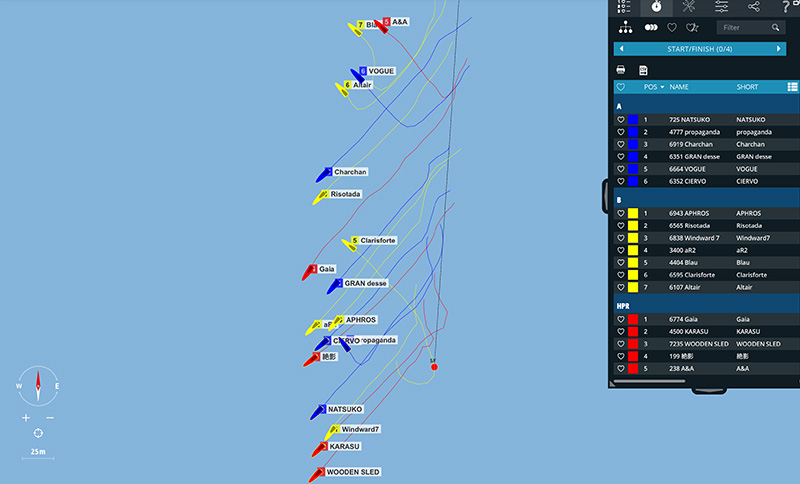Click the panel collapse handle on left edge
Image resolution: width=800 pixels, height=484 pixels.
tap(605, 196)
